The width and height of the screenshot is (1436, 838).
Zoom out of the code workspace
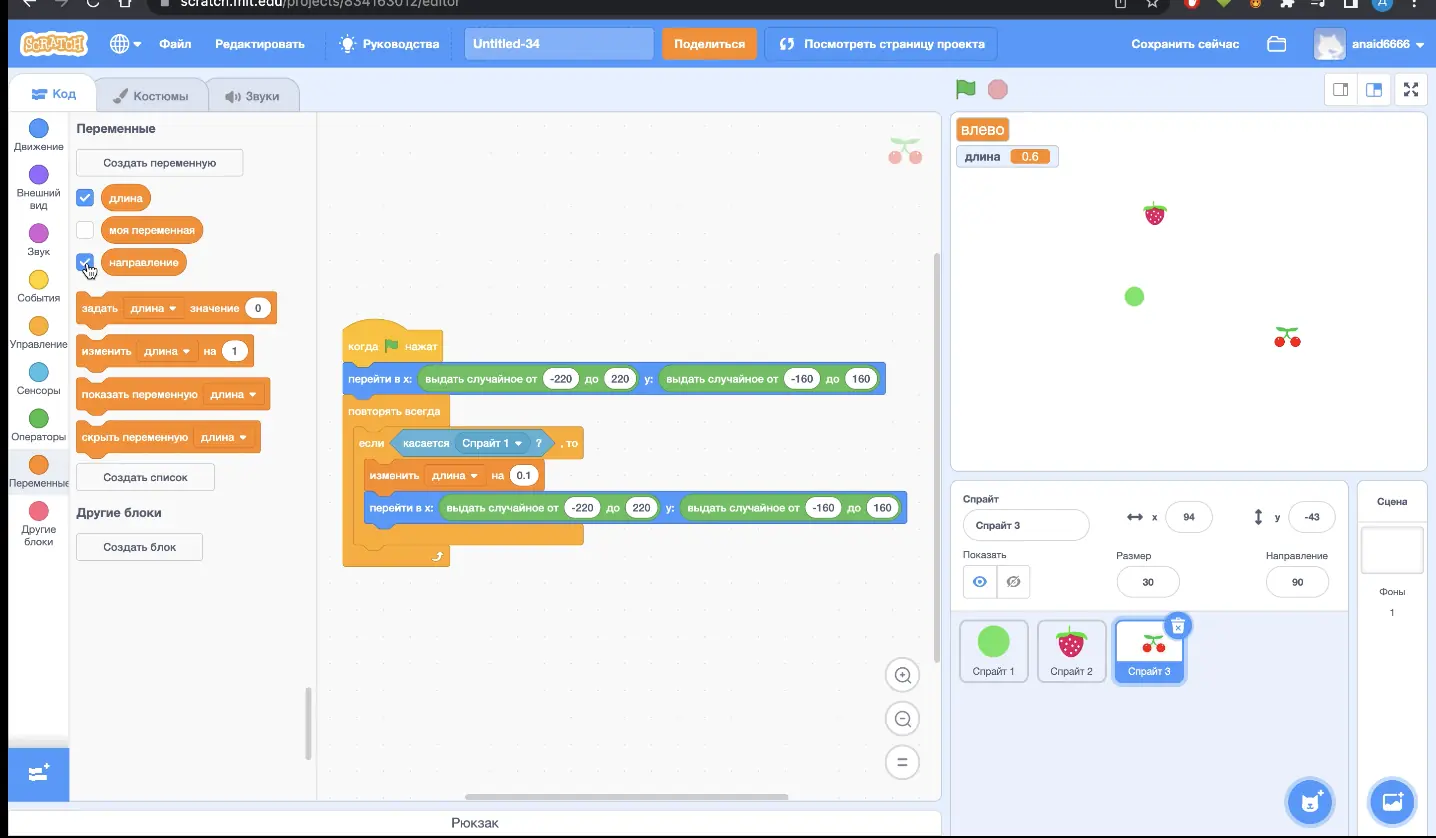902,718
